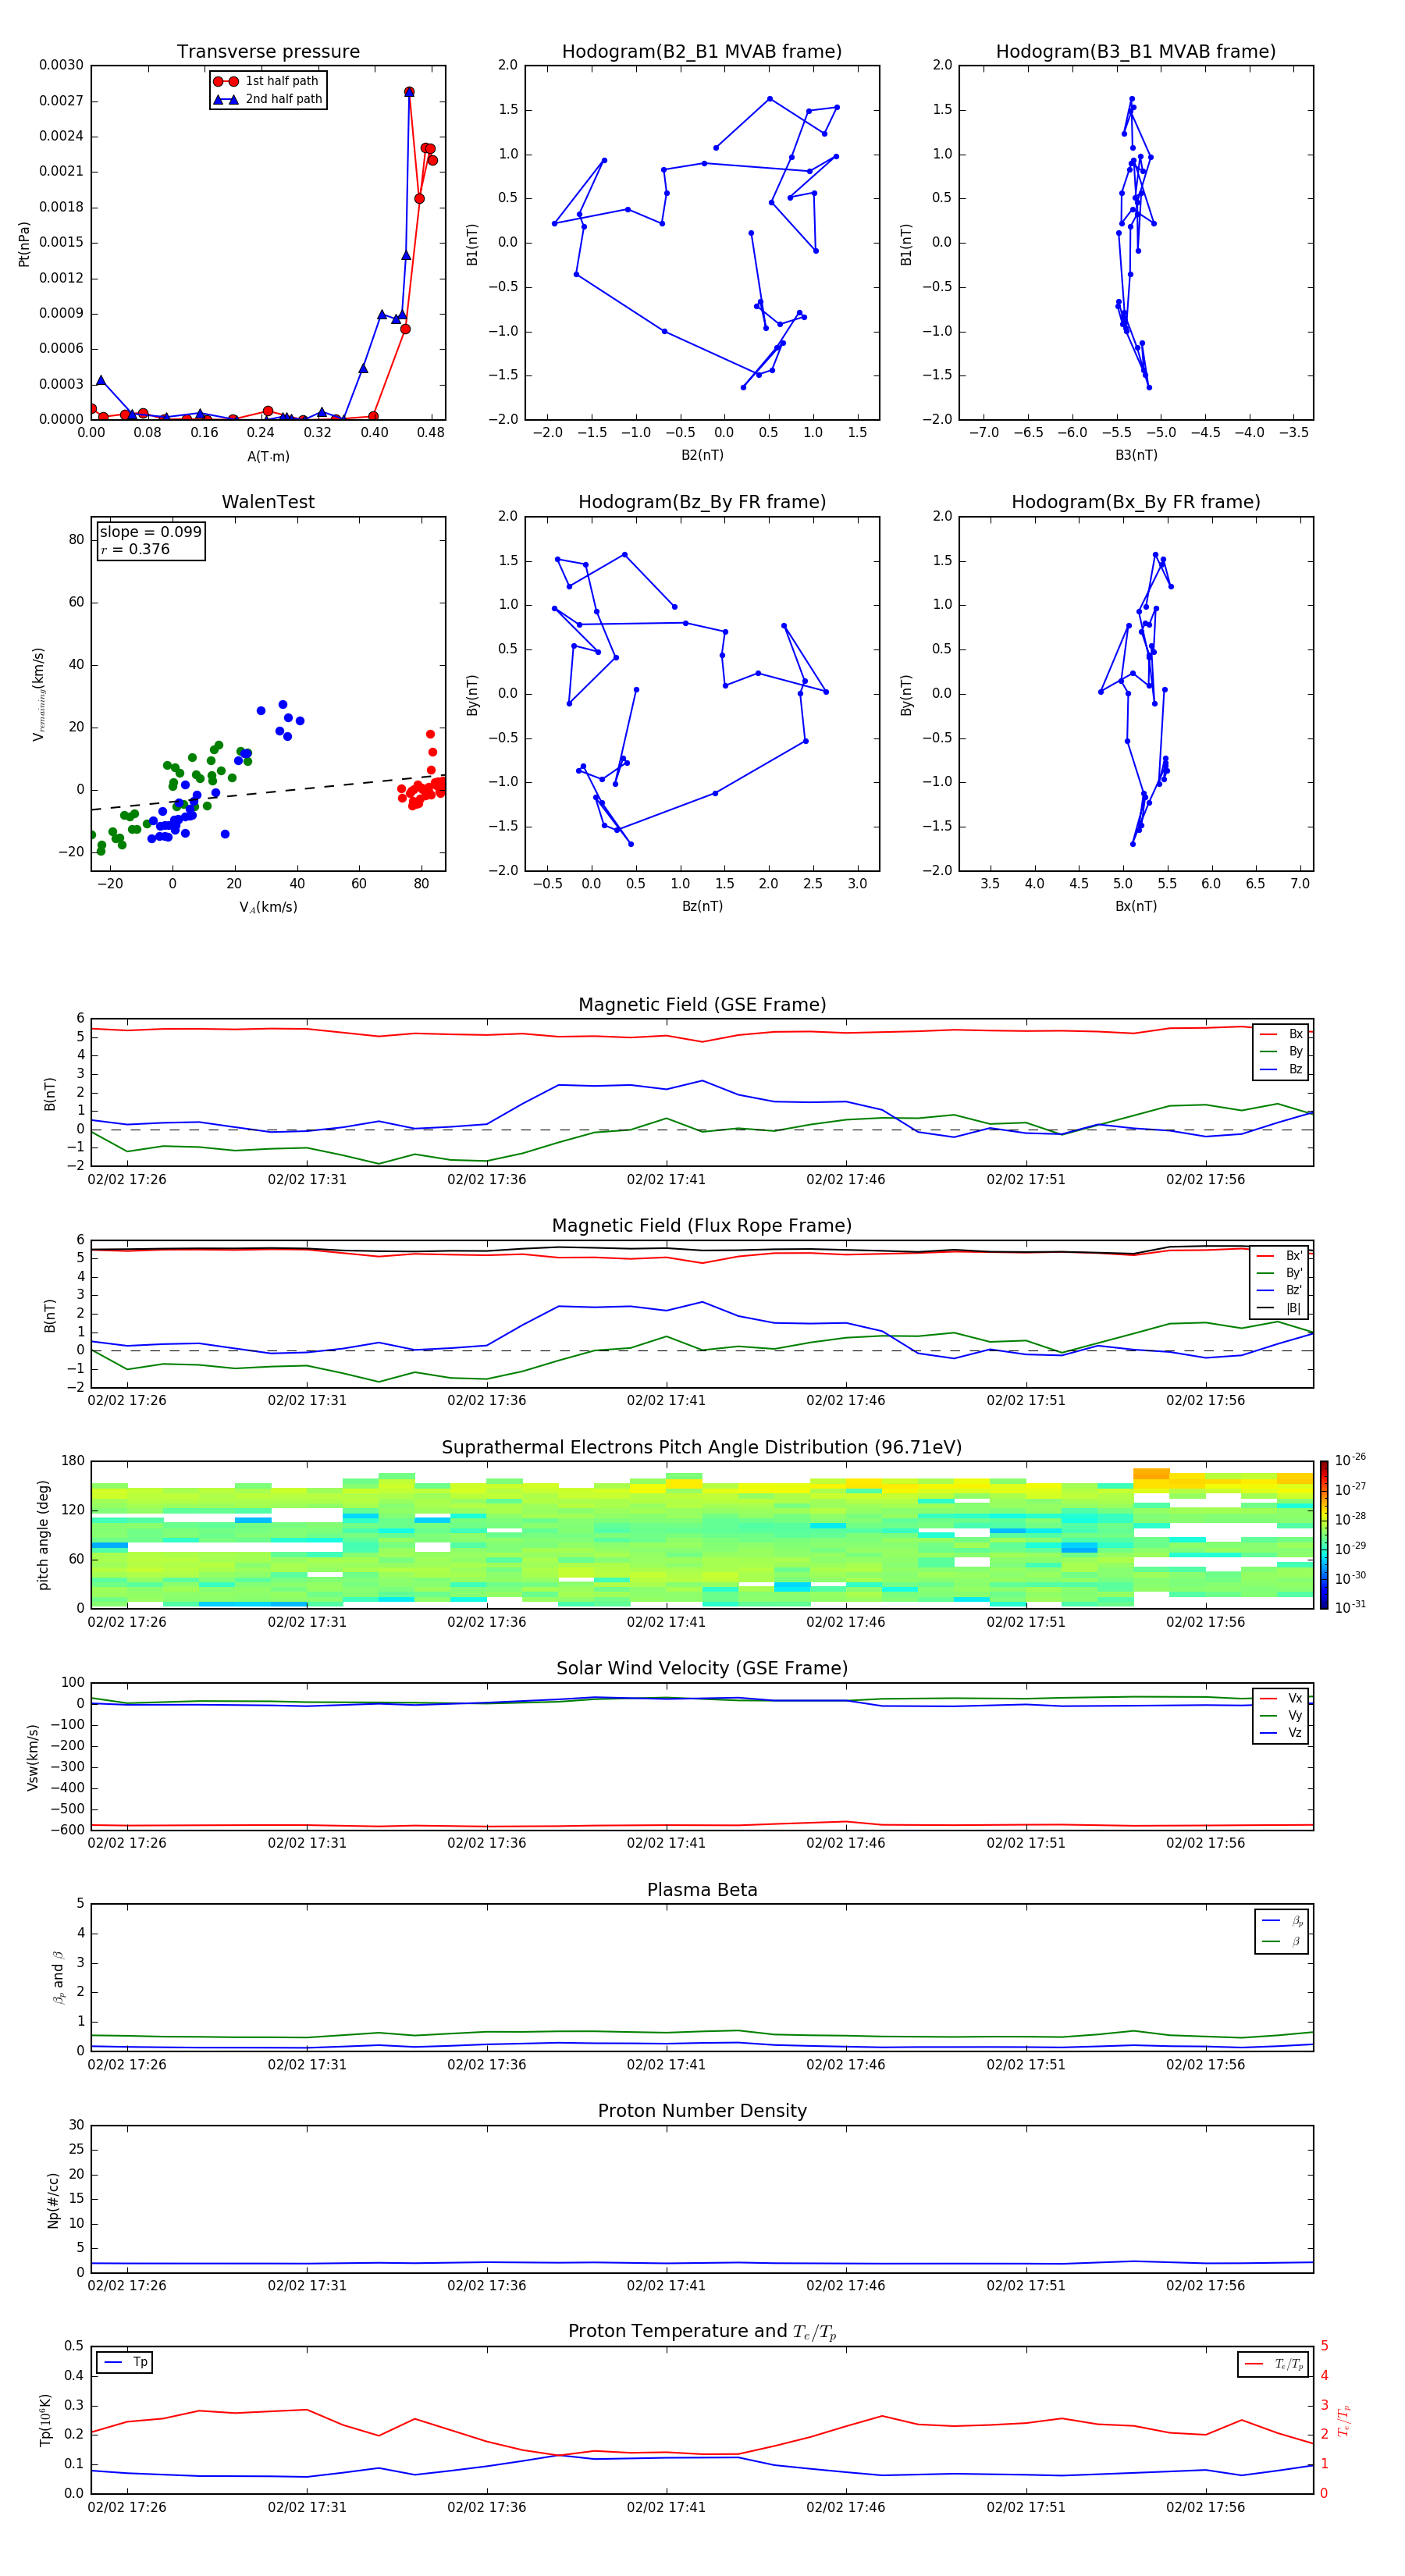
Task: Click the 'Plasma Beta' plot title
Action: 702,1890
